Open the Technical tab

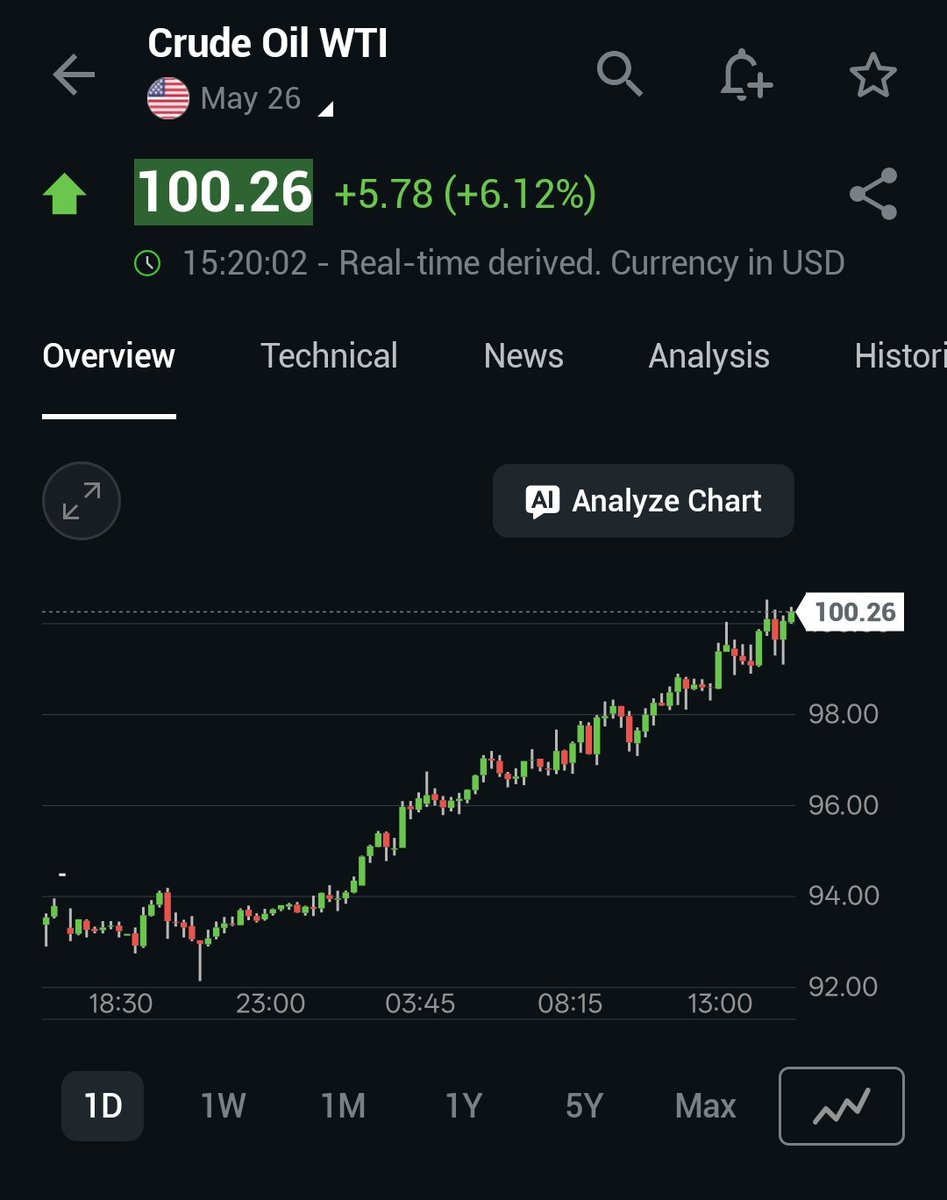click(329, 356)
